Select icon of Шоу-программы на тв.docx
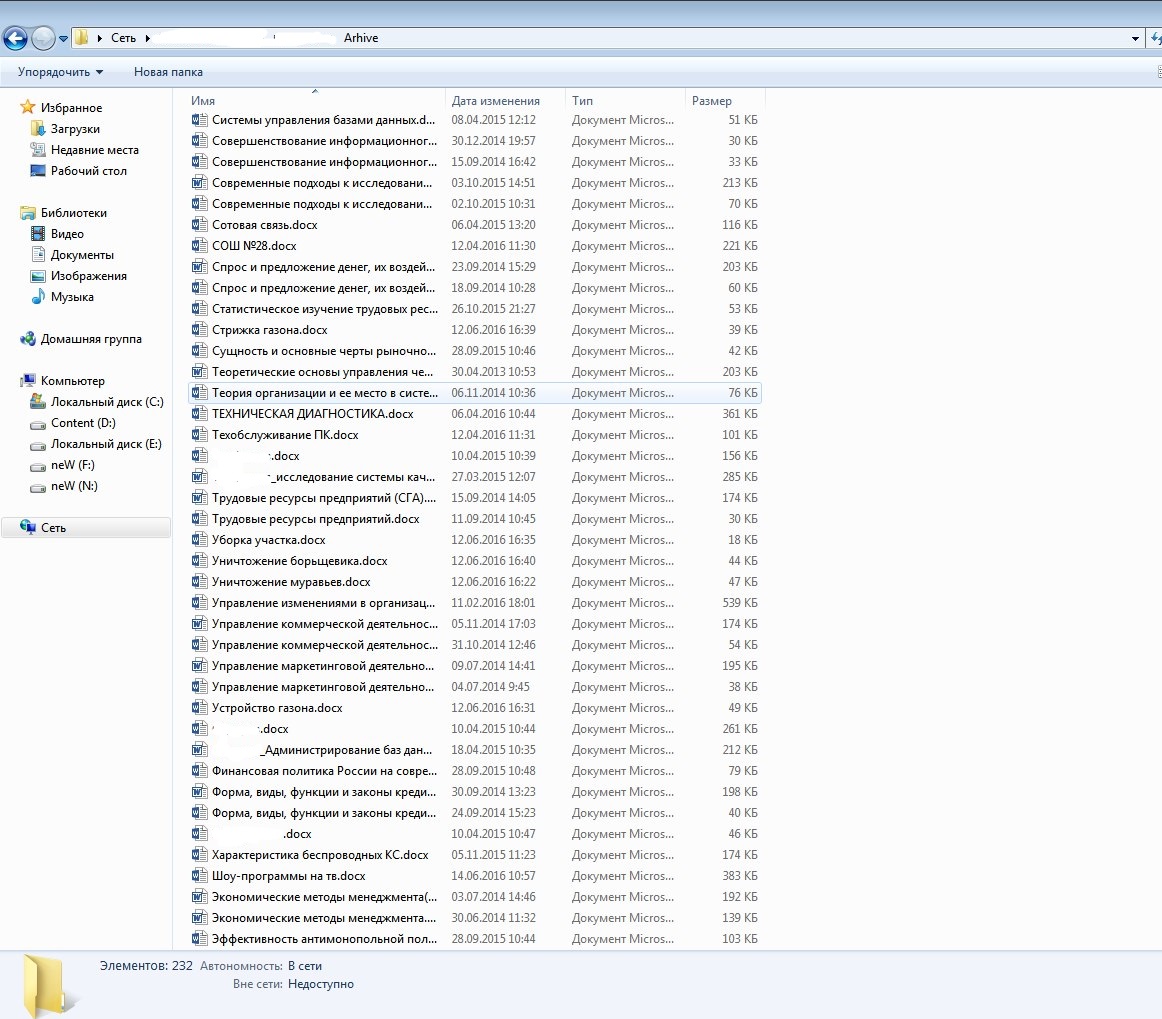Image resolution: width=1162 pixels, height=1019 pixels. 199,876
